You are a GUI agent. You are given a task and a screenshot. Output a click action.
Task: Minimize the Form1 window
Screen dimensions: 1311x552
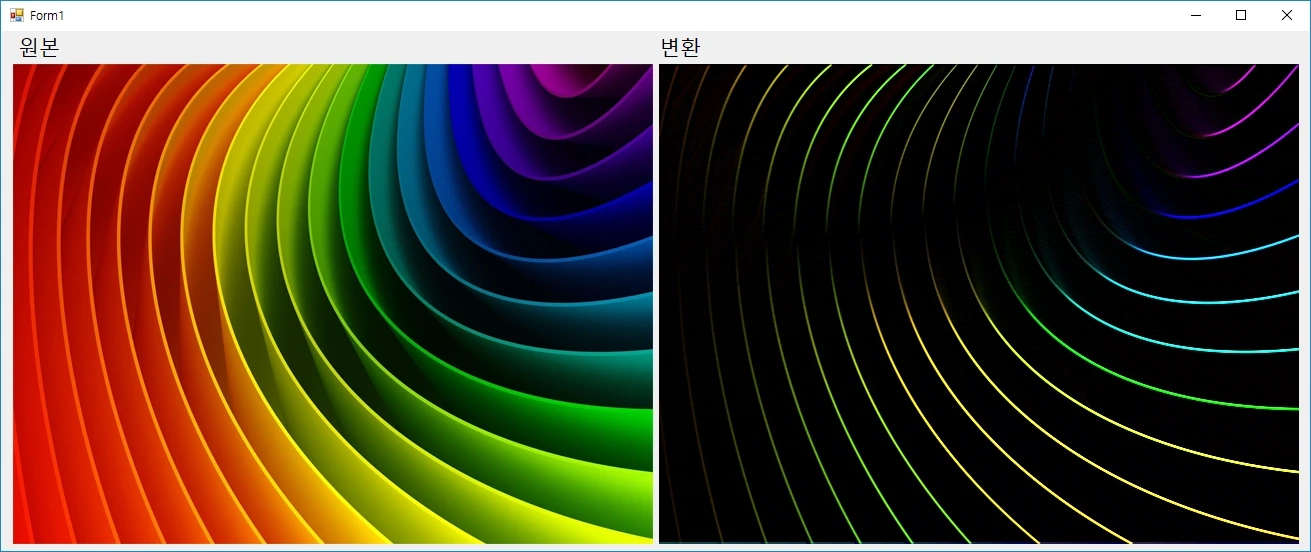point(1195,15)
